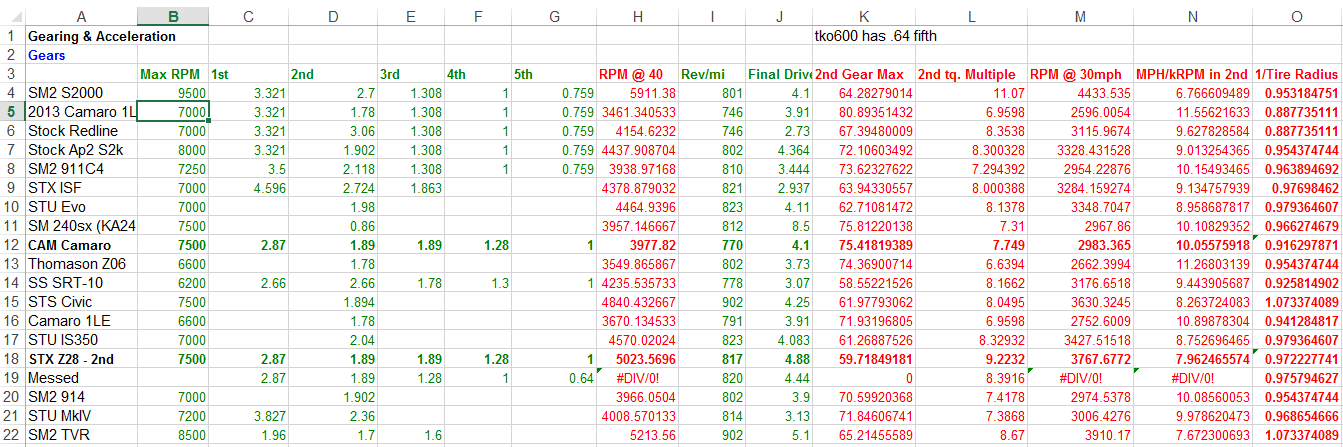Select the 'SM2 914' cell

pyautogui.click(x=81, y=397)
